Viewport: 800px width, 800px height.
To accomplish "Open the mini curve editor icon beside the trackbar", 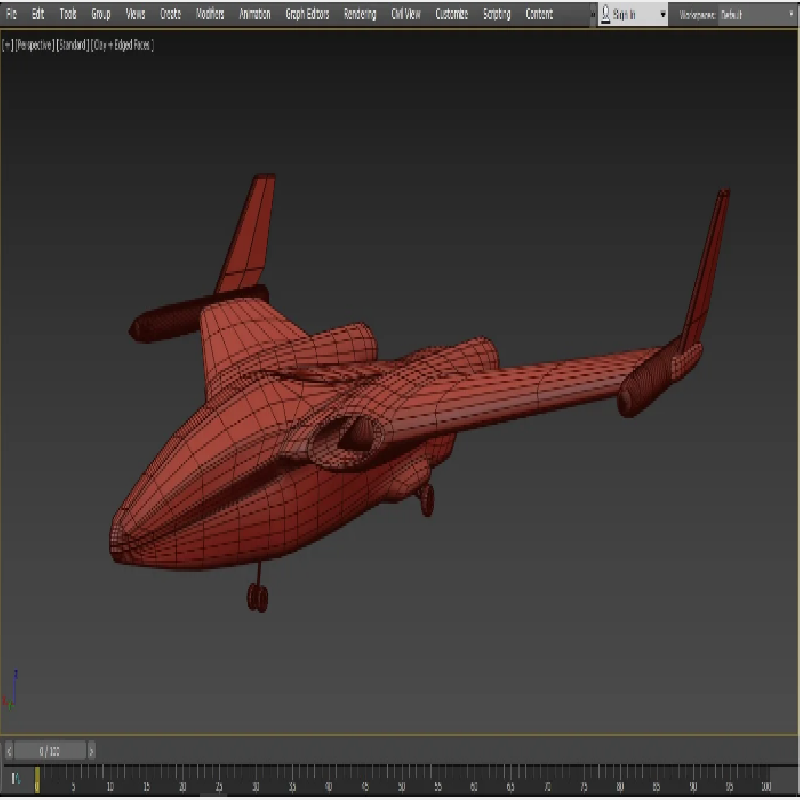I will (x=14, y=778).
